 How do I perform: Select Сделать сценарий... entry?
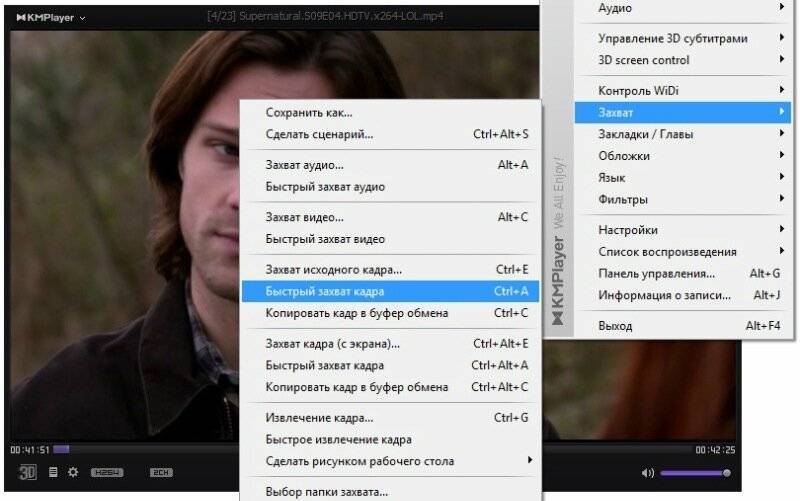click(x=391, y=134)
